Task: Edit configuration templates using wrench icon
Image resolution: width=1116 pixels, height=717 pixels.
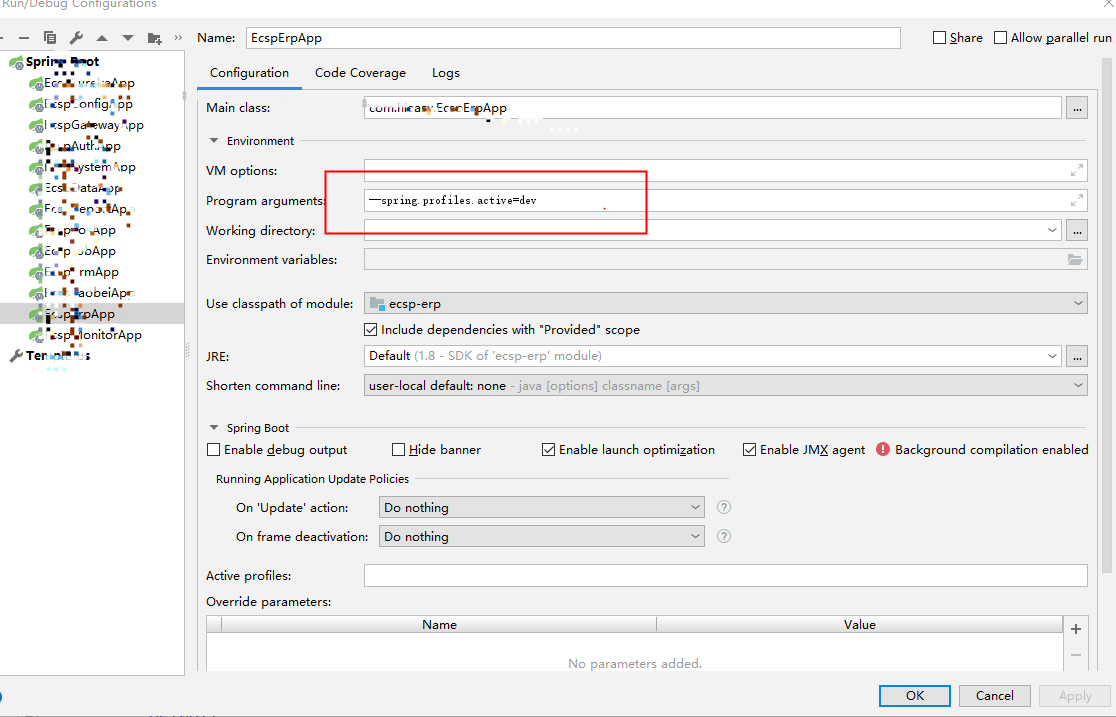Action: click(75, 37)
